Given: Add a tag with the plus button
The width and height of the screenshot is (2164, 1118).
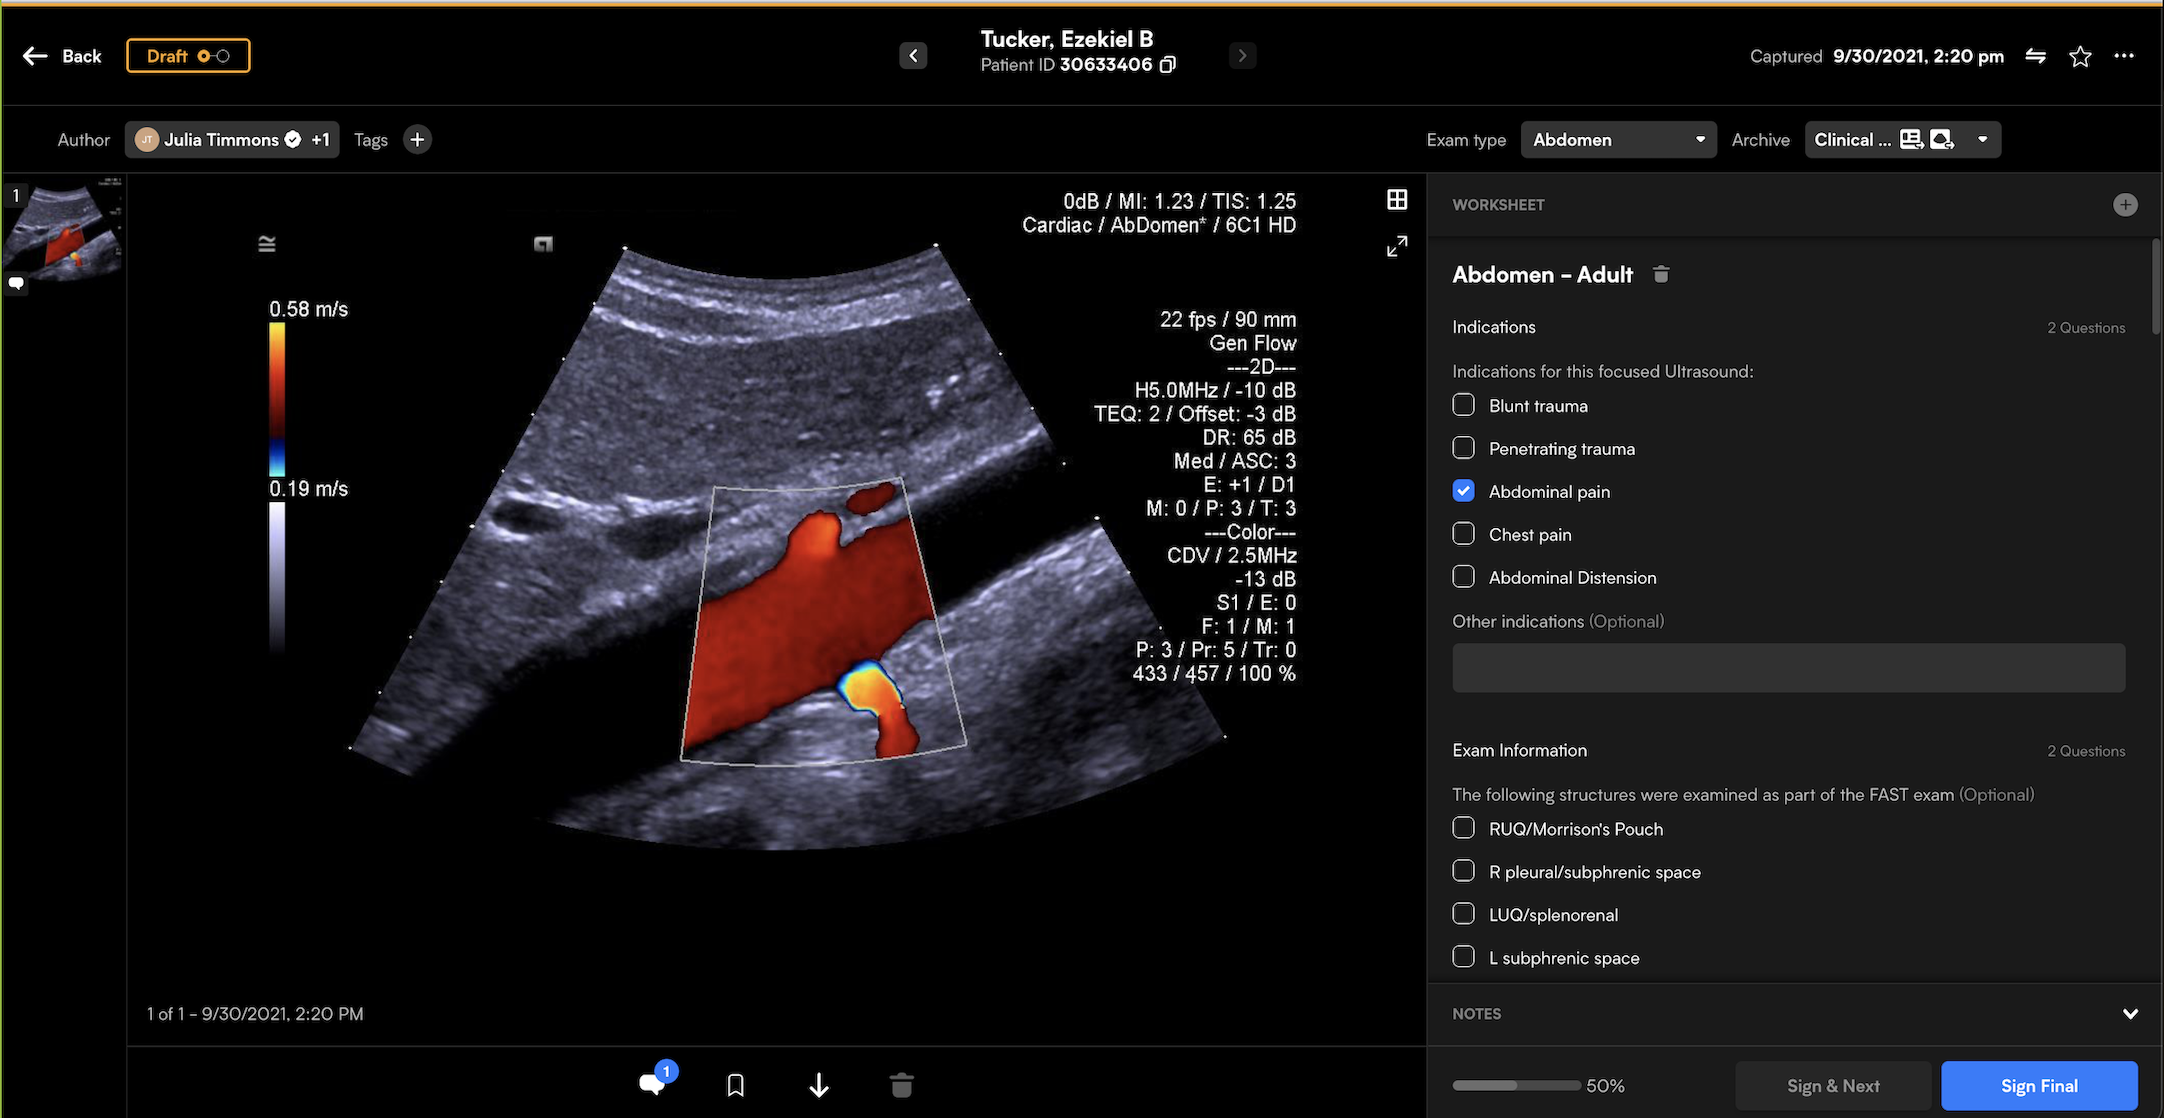Looking at the screenshot, I should [417, 140].
